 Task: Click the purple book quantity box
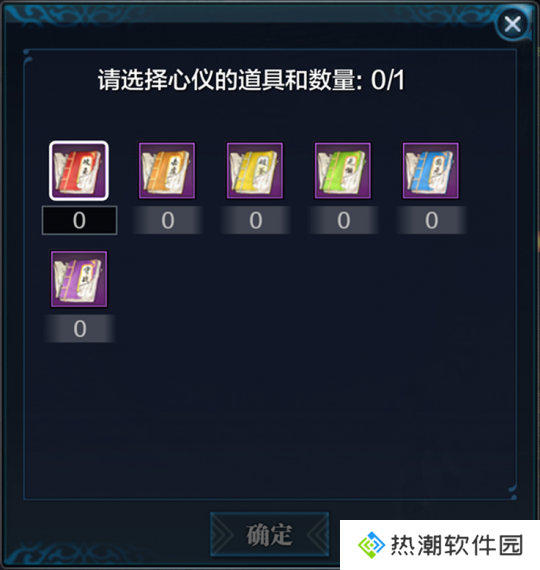coord(80,329)
